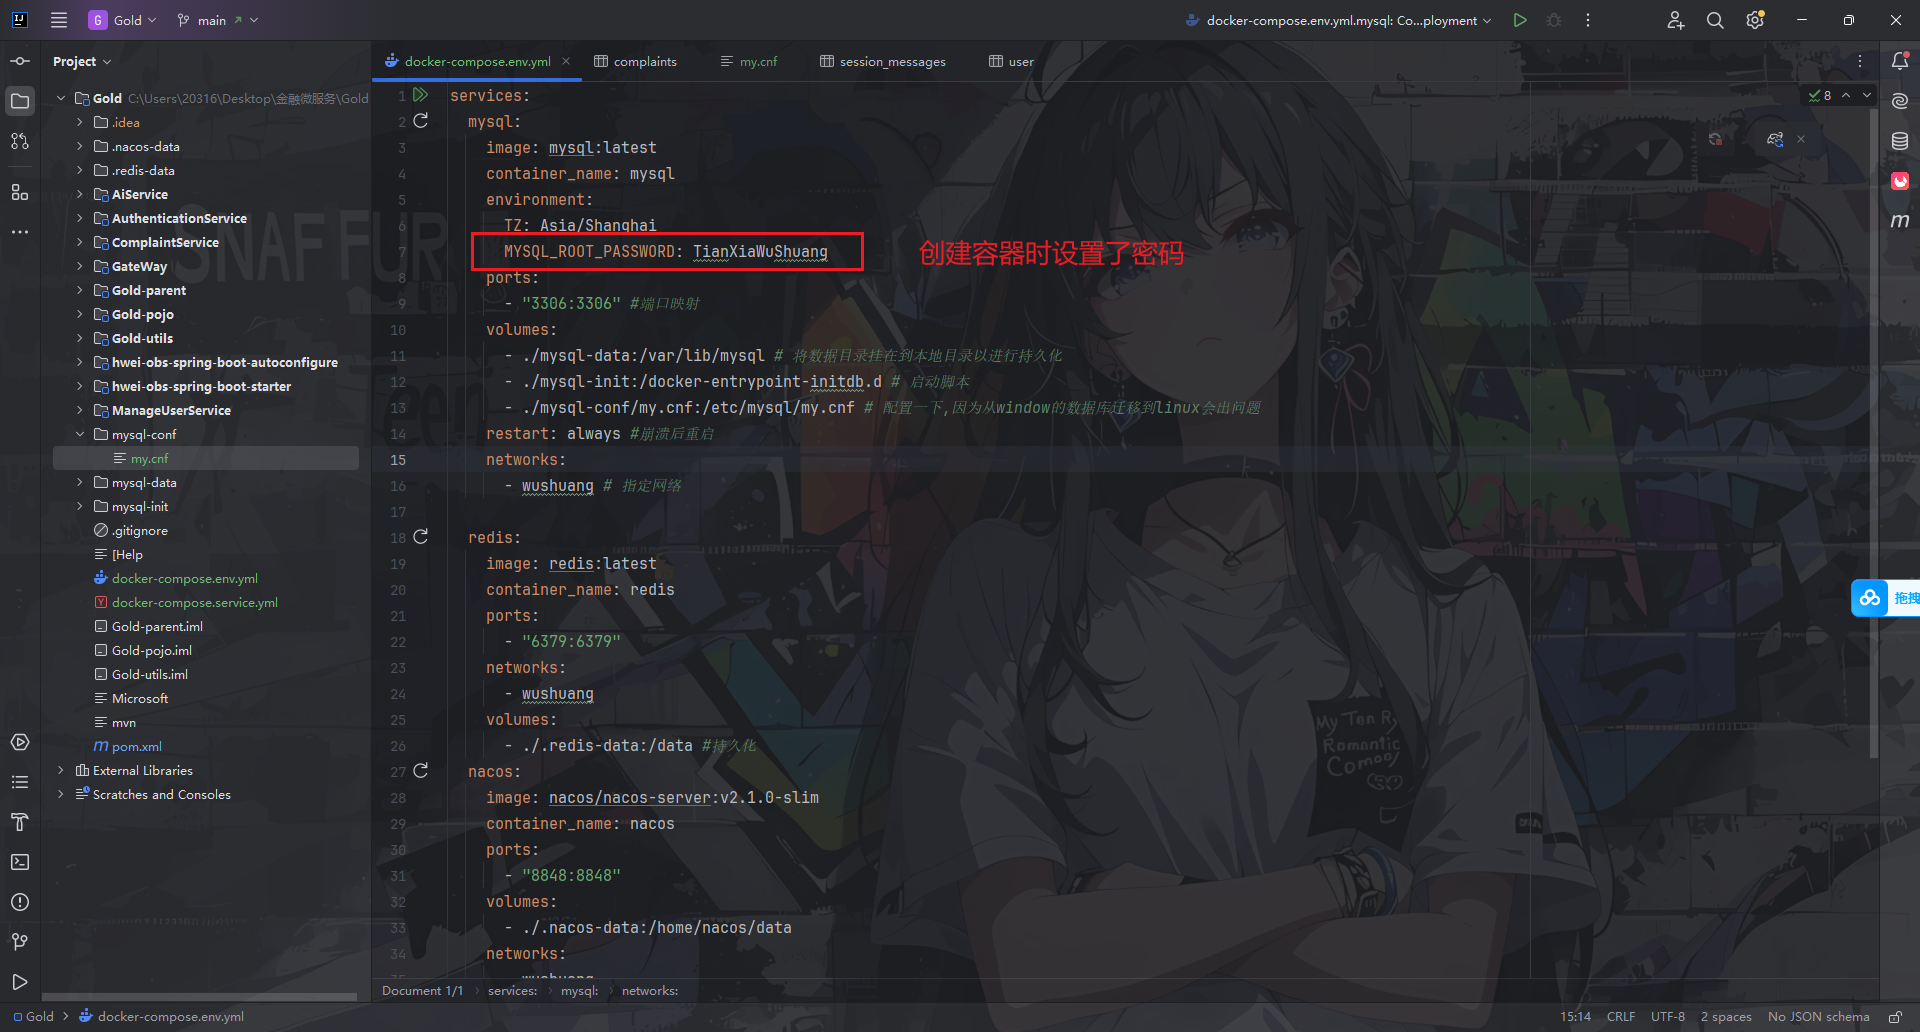Viewport: 1920px width, 1032px height.
Task: Close the docker-compose.env.yml tab
Action: pyautogui.click(x=566, y=61)
